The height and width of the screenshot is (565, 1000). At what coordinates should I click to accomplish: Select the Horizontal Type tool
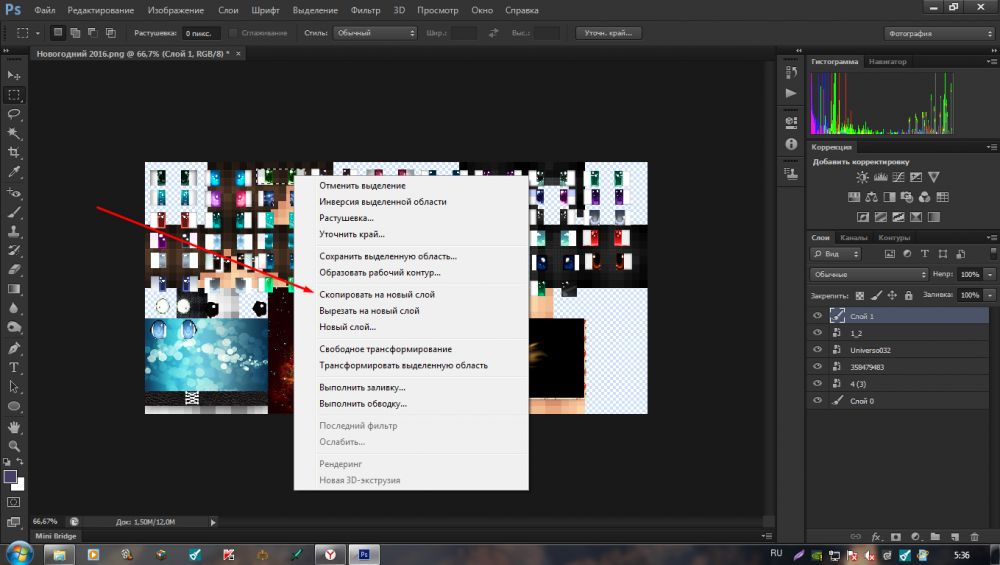pyautogui.click(x=14, y=368)
